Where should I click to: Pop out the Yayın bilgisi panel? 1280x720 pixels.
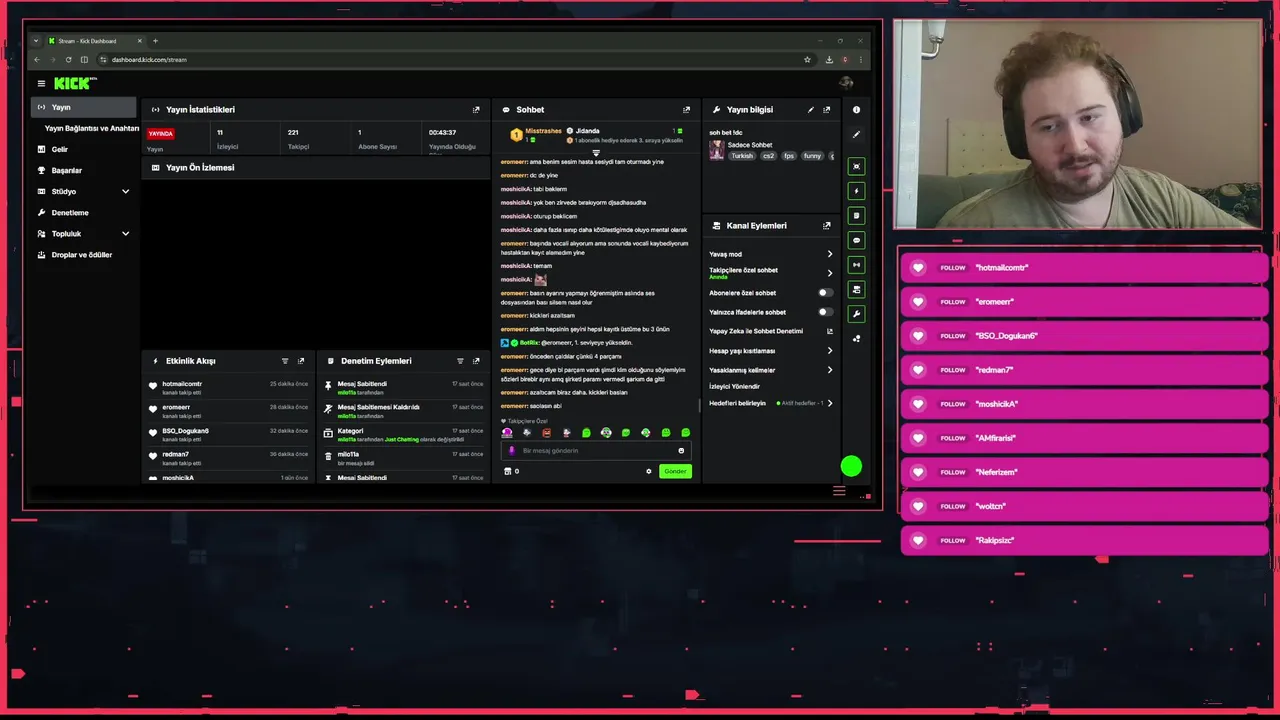click(x=826, y=110)
